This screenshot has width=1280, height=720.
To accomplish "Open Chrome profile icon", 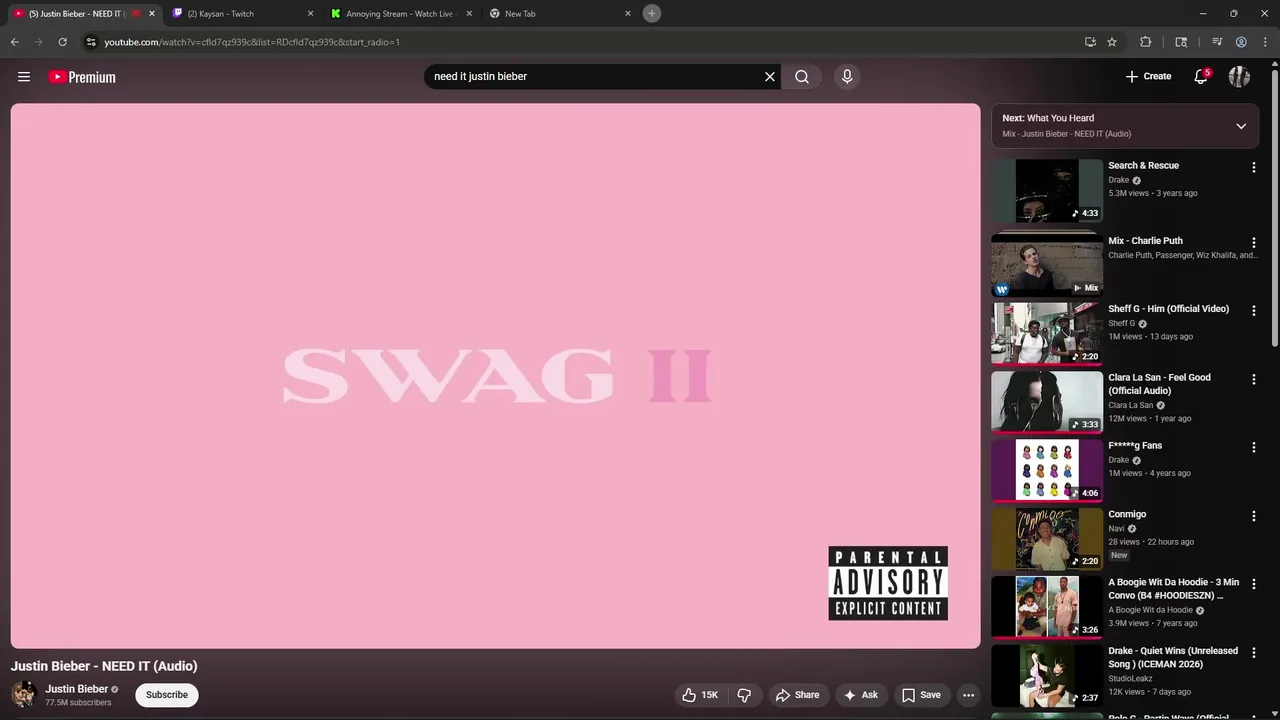I will (1241, 42).
